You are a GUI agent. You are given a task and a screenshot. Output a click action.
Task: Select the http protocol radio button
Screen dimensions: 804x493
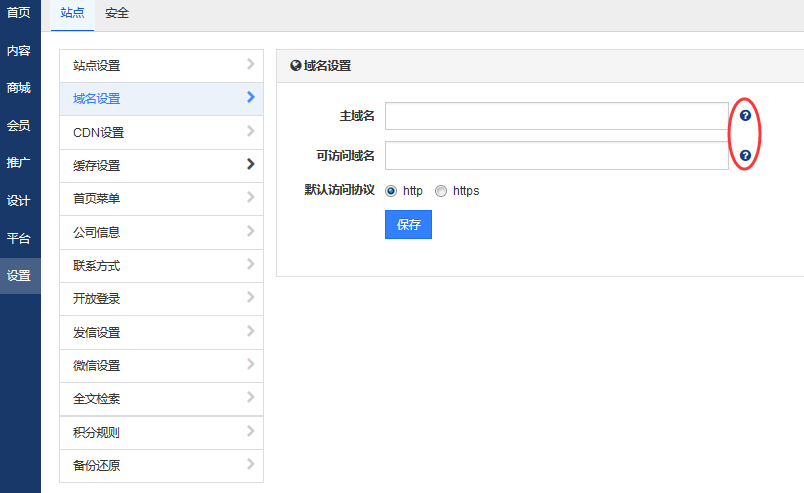pyautogui.click(x=391, y=191)
